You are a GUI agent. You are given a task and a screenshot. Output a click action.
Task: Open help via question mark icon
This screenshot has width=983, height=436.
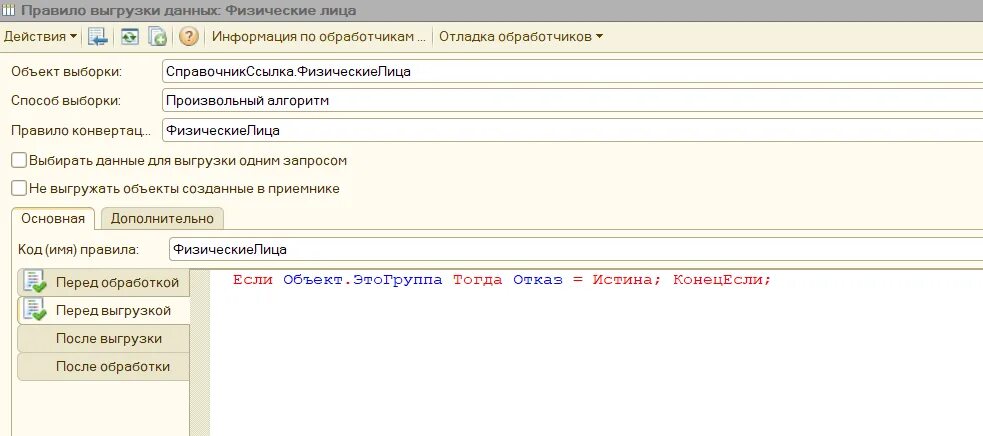click(x=188, y=36)
